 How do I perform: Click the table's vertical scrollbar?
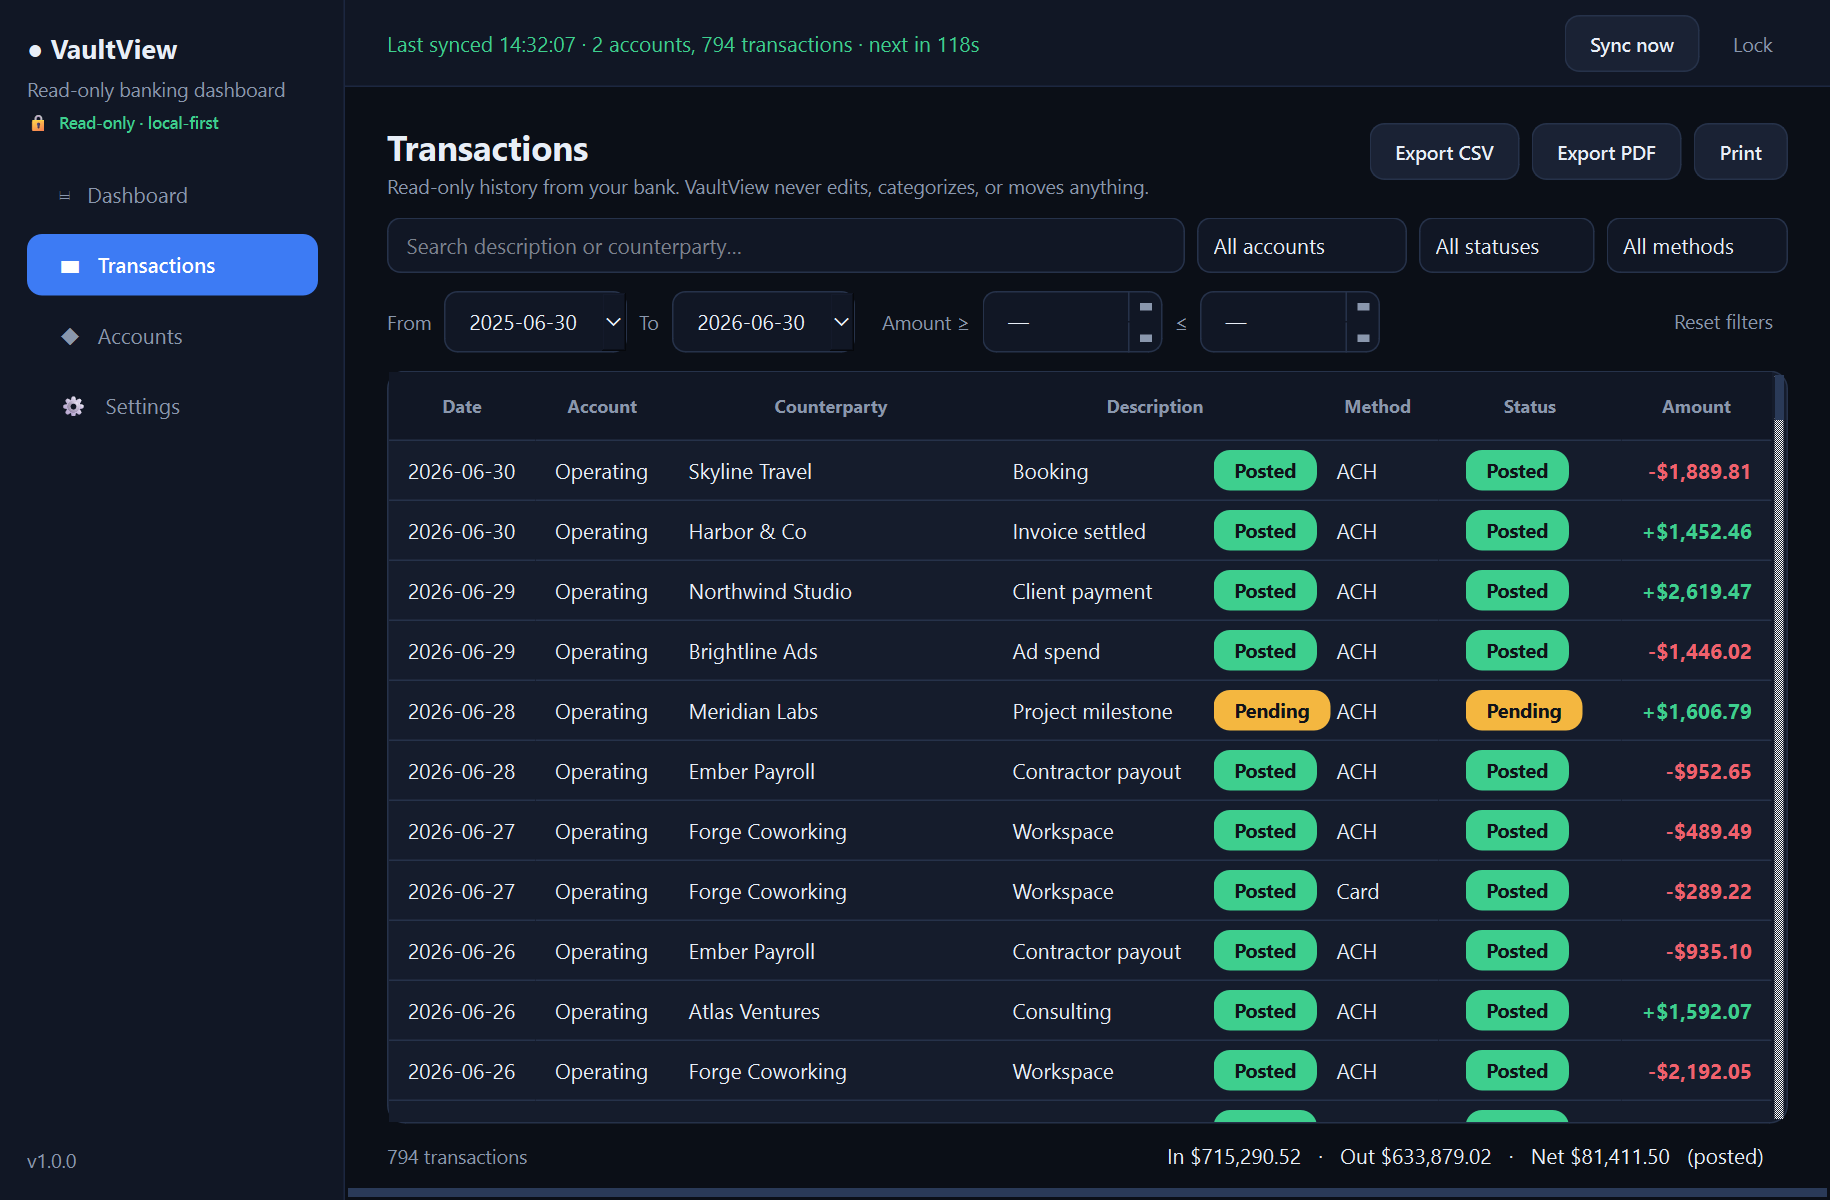[x=1779, y=745]
